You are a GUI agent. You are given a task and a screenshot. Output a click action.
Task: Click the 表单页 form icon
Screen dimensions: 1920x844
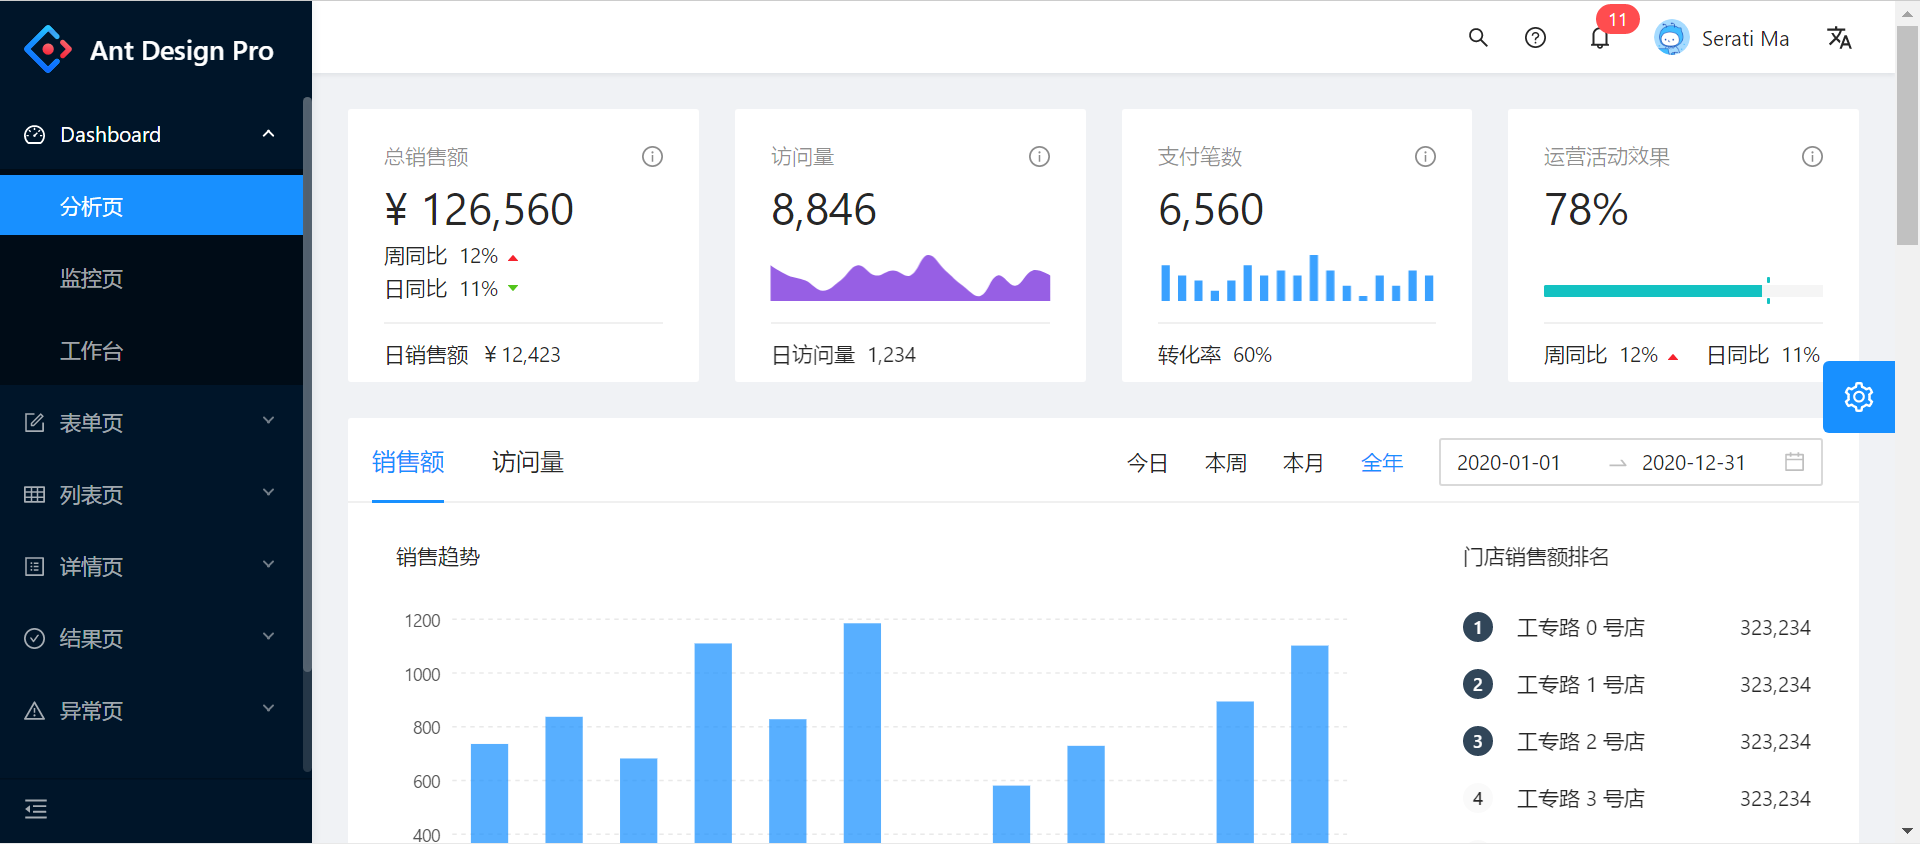35,423
